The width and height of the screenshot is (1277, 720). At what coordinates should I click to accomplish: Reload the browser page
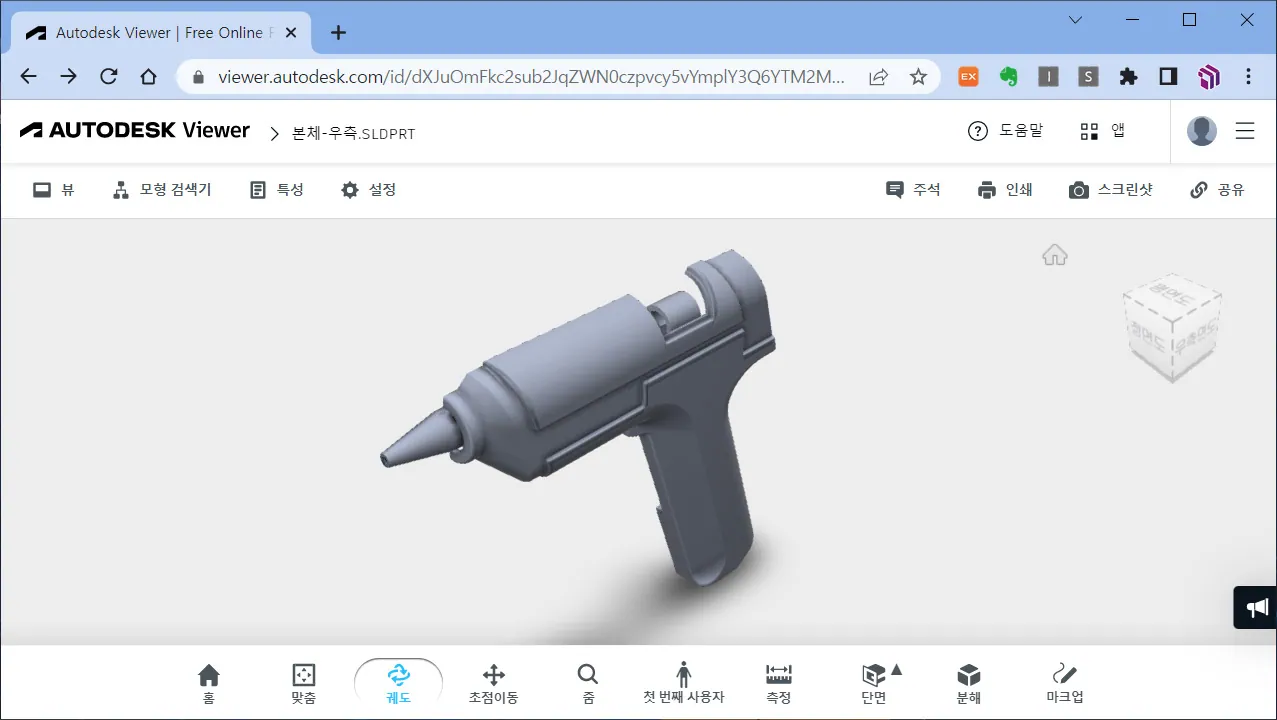pos(109,76)
